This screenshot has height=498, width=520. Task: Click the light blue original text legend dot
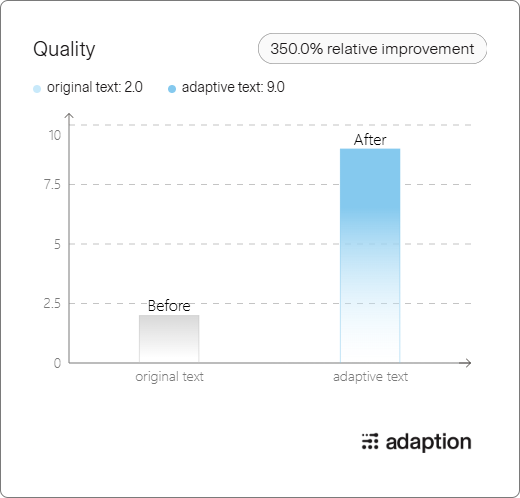(x=37, y=89)
